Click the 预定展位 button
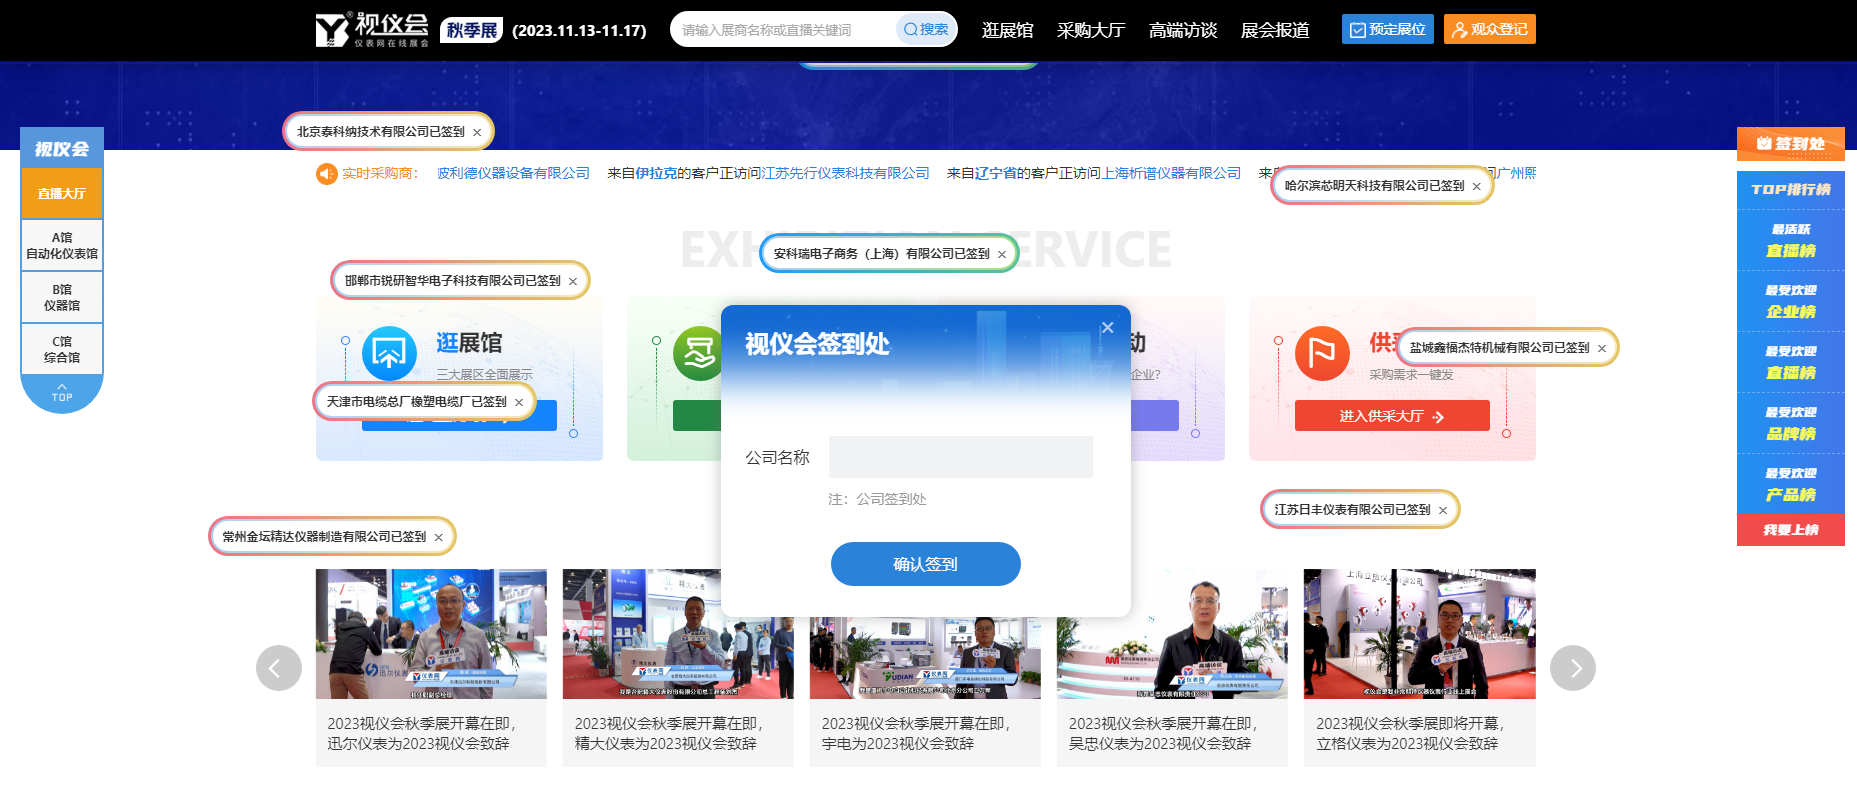This screenshot has height=802, width=1857. click(x=1387, y=29)
